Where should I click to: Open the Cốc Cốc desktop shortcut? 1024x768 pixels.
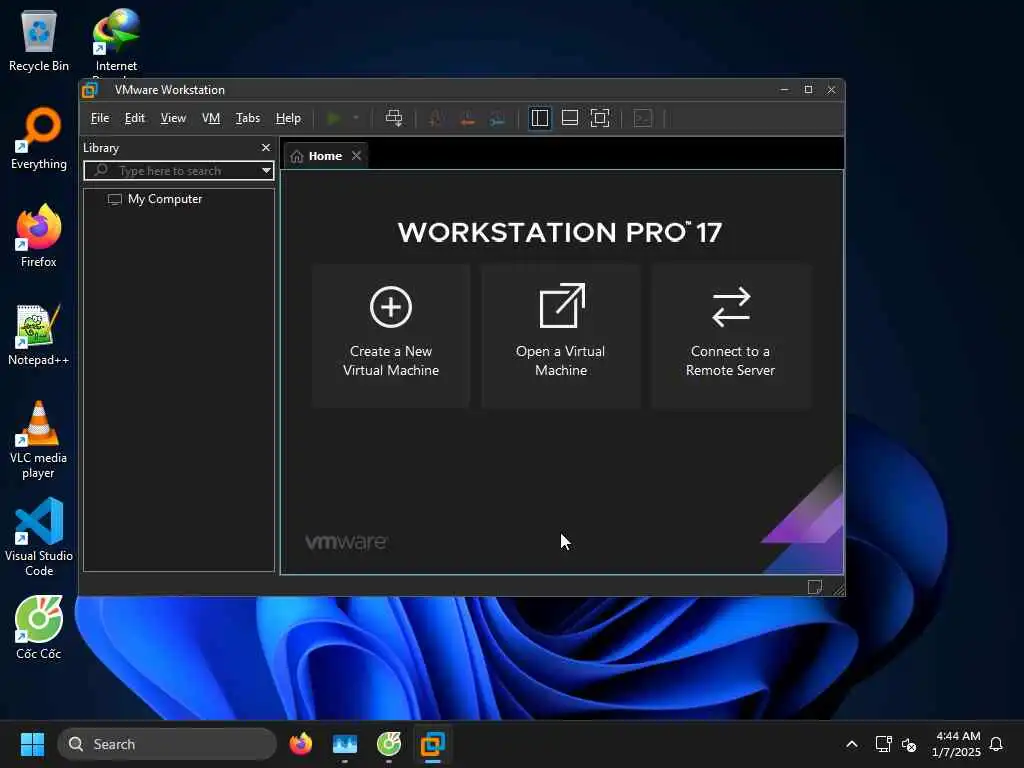click(x=39, y=628)
